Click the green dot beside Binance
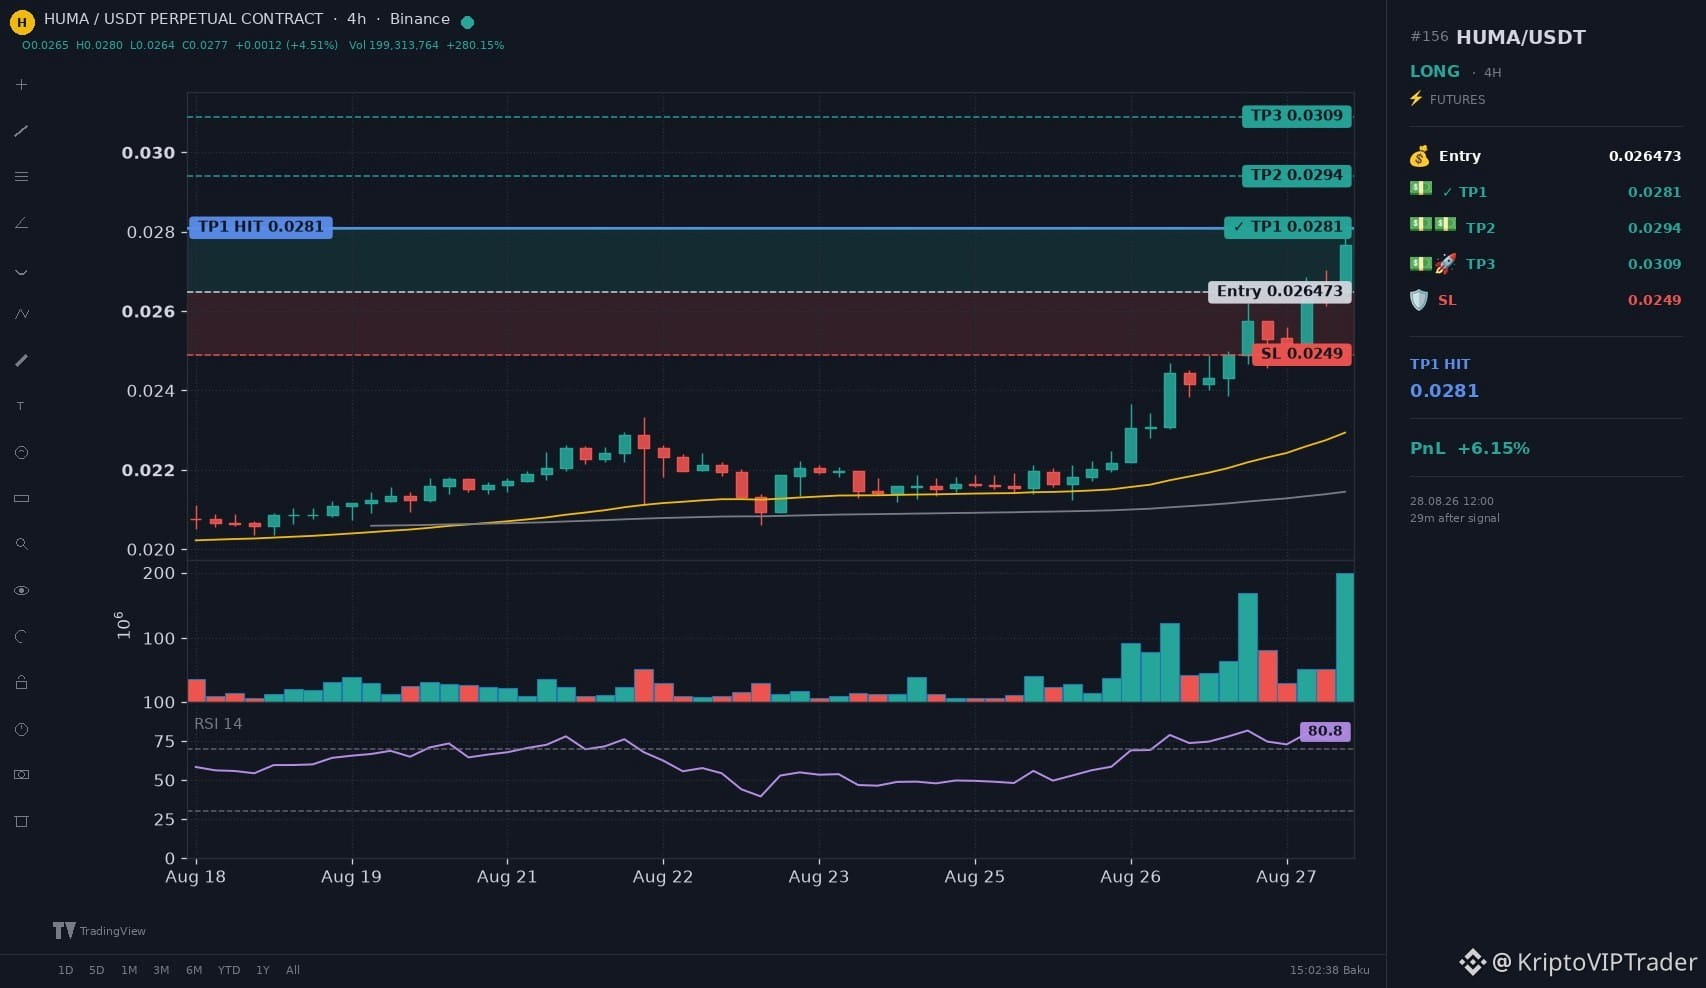This screenshot has width=1706, height=988. pos(467,21)
